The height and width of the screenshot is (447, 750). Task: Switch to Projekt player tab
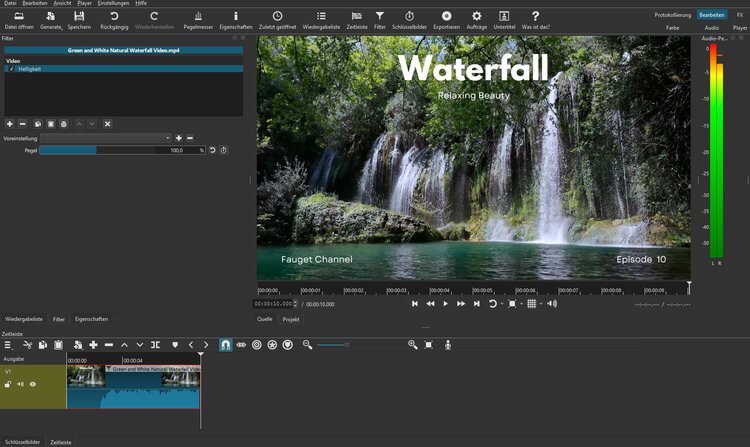291,319
